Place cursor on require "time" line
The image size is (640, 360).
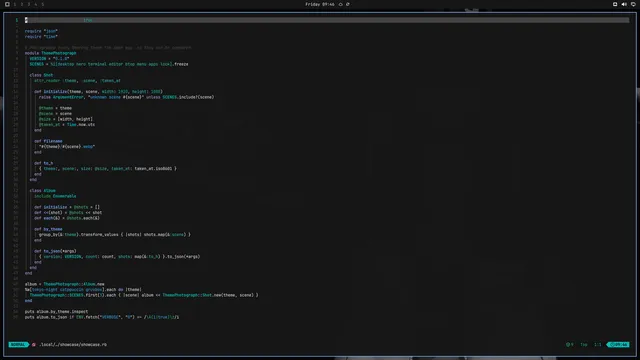point(41,36)
